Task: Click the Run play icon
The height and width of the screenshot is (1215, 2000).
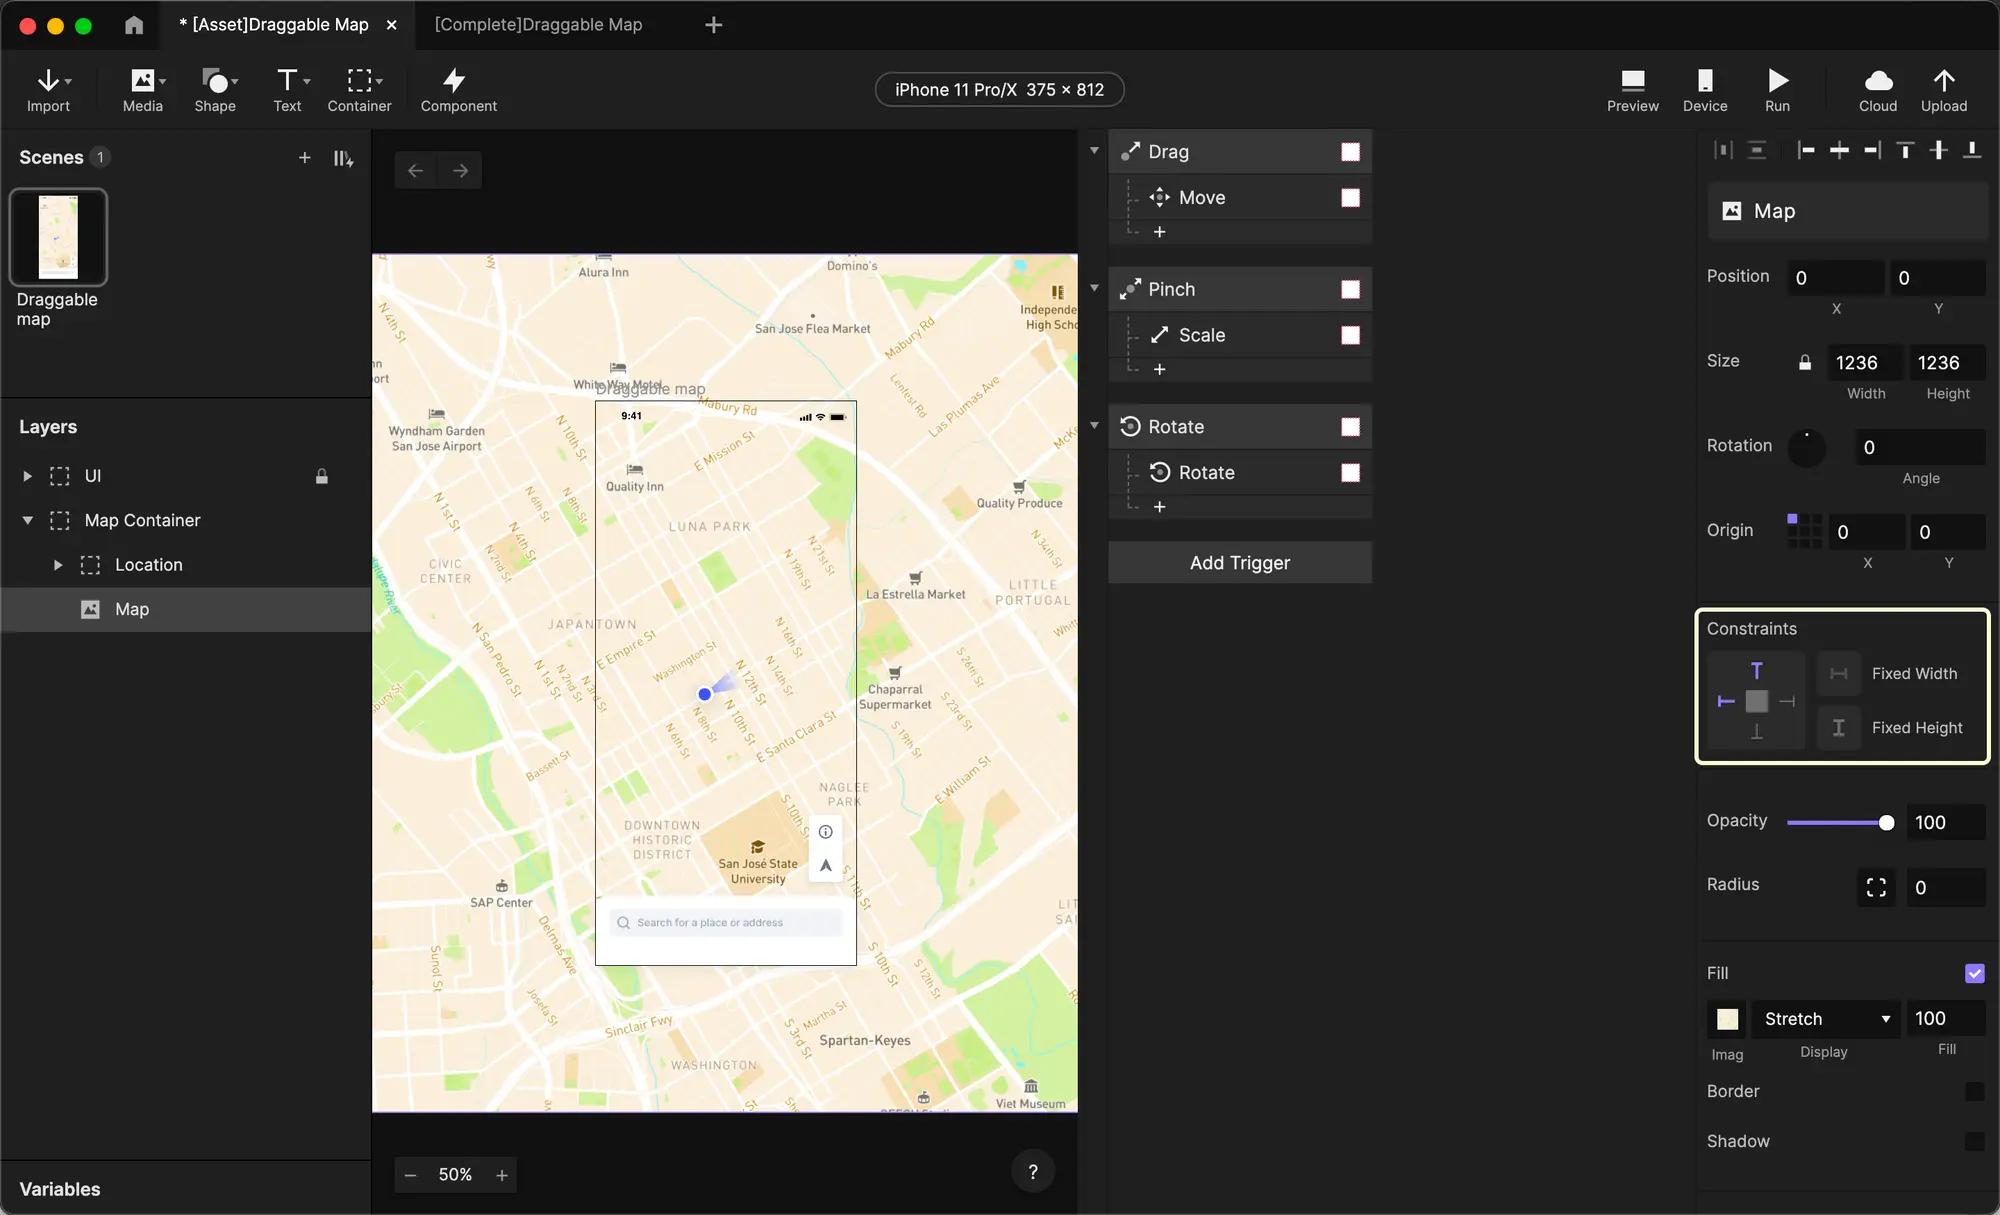Action: point(1777,81)
